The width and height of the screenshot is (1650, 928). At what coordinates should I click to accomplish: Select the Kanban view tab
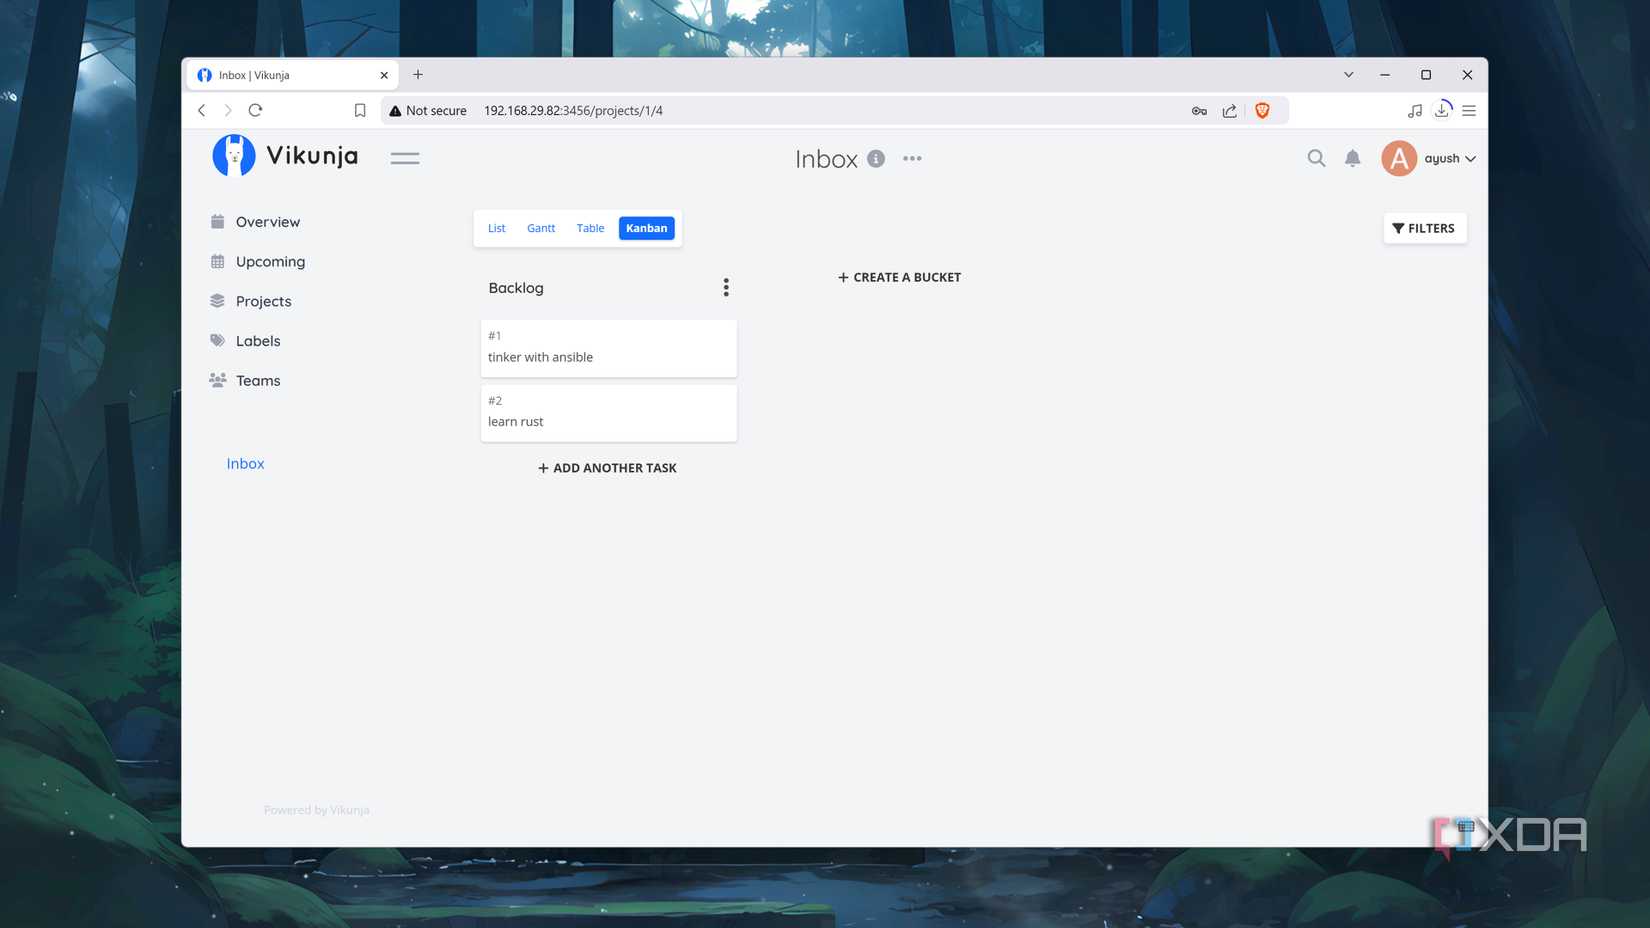pyautogui.click(x=646, y=228)
